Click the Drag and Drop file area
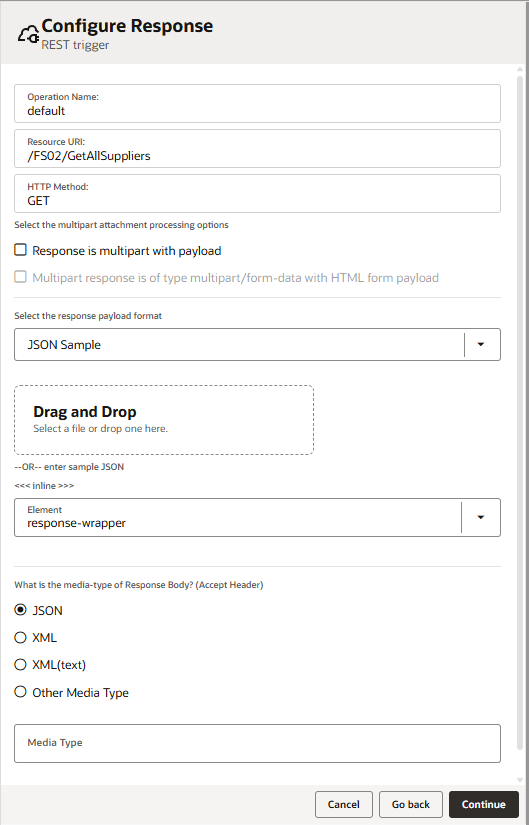 click(164, 420)
